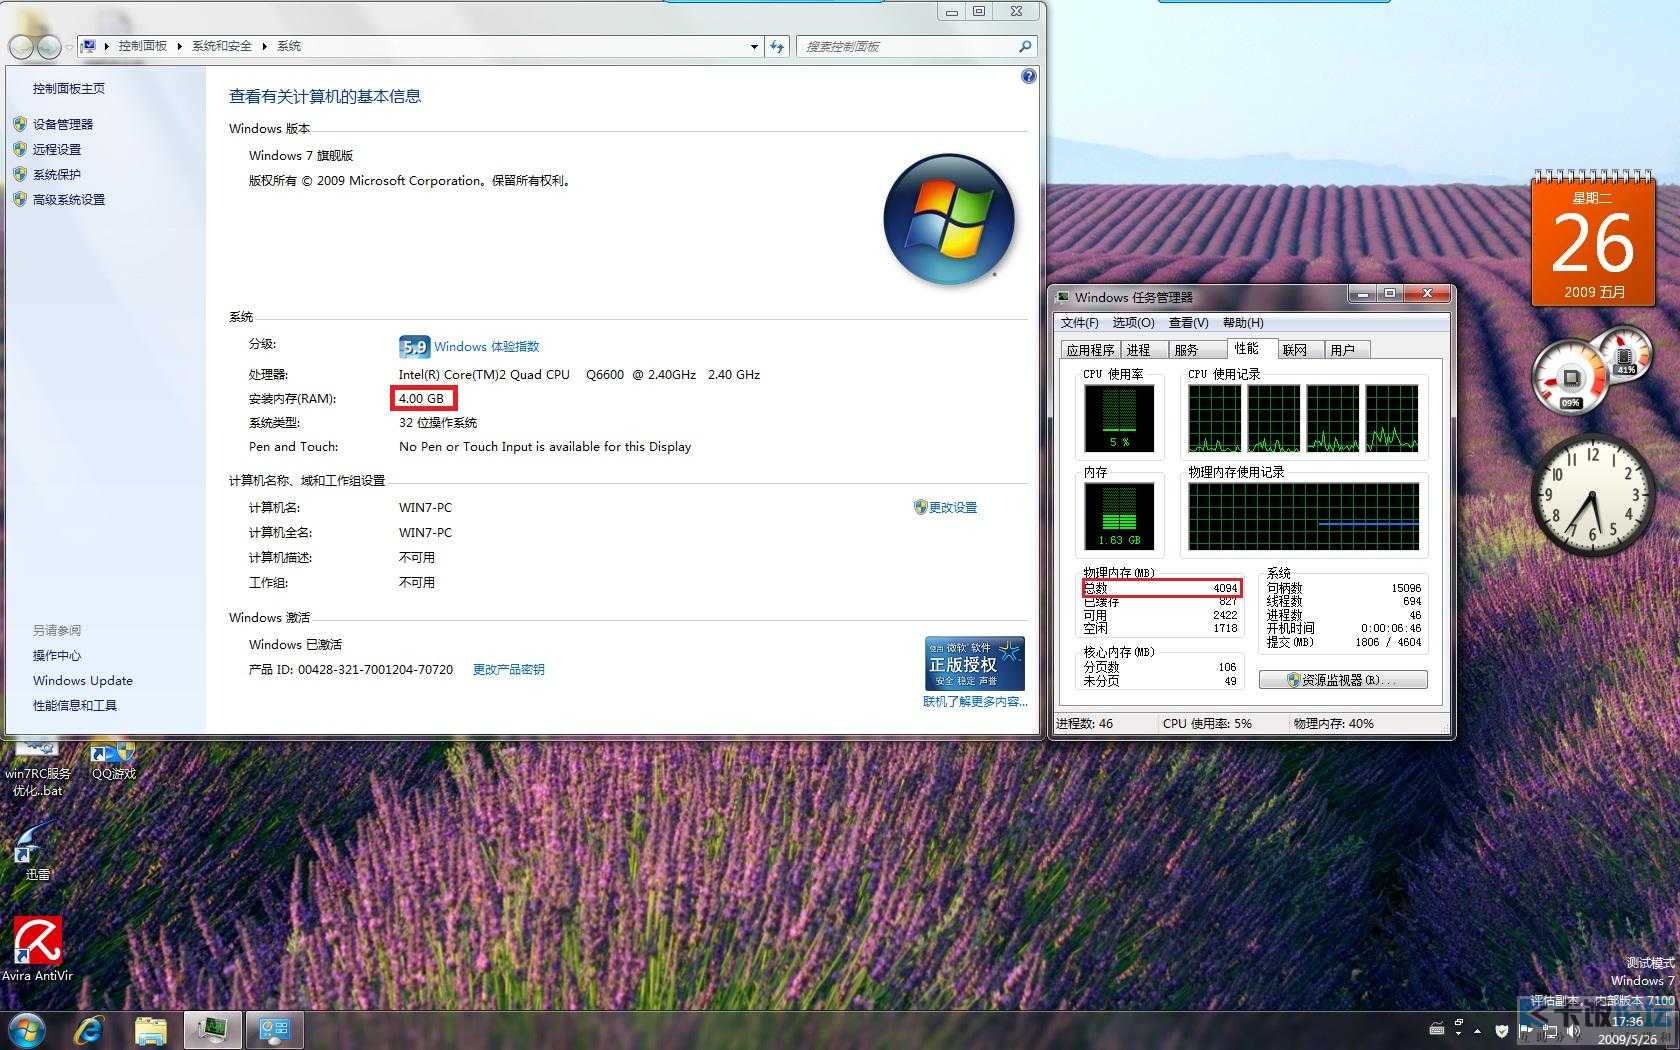Click the Windows logo image

pyautogui.click(x=949, y=218)
